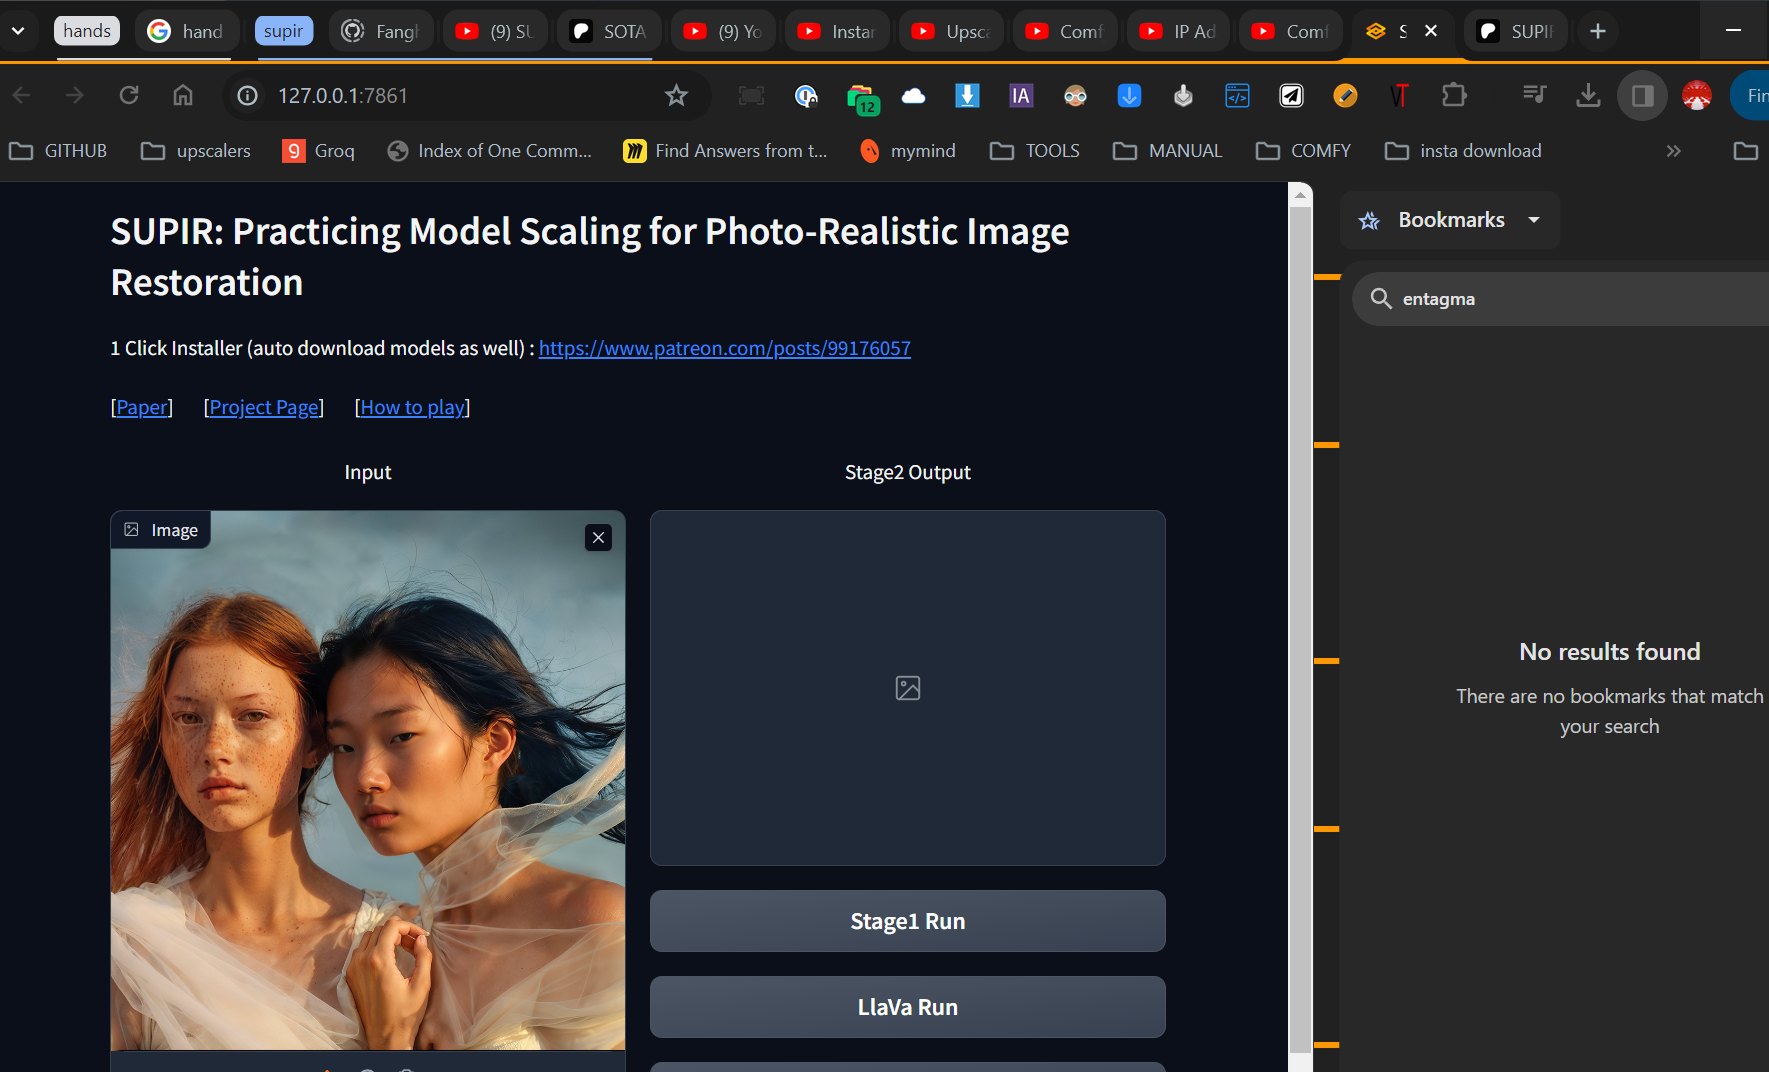This screenshot has width=1769, height=1072.
Task: Open the tab search dropdown arrow
Action: coord(18,31)
